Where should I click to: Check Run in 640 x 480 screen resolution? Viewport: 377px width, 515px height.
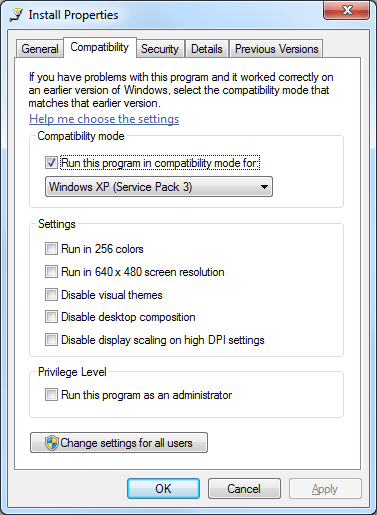pyautogui.click(x=51, y=272)
